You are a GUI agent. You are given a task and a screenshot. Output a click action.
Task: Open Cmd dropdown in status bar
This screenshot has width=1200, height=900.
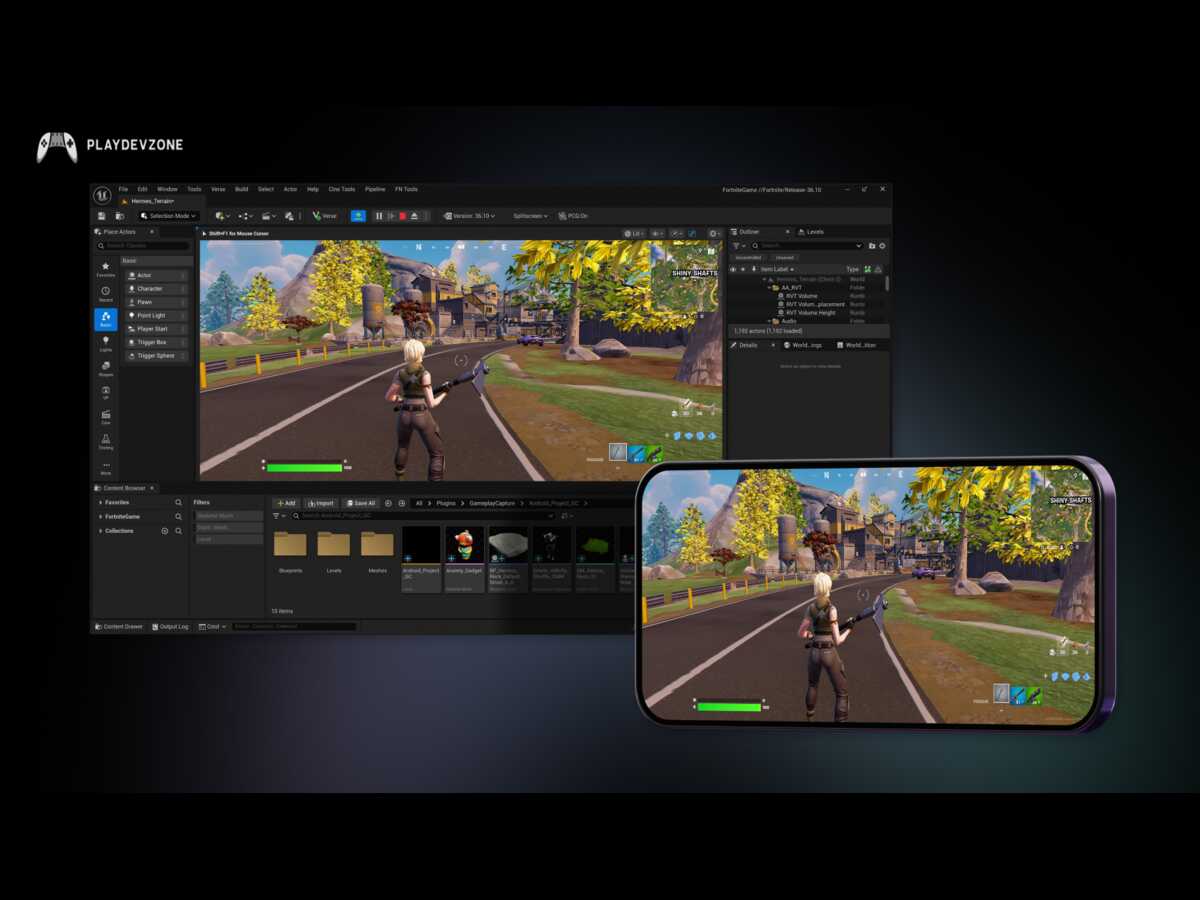pyautogui.click(x=213, y=626)
